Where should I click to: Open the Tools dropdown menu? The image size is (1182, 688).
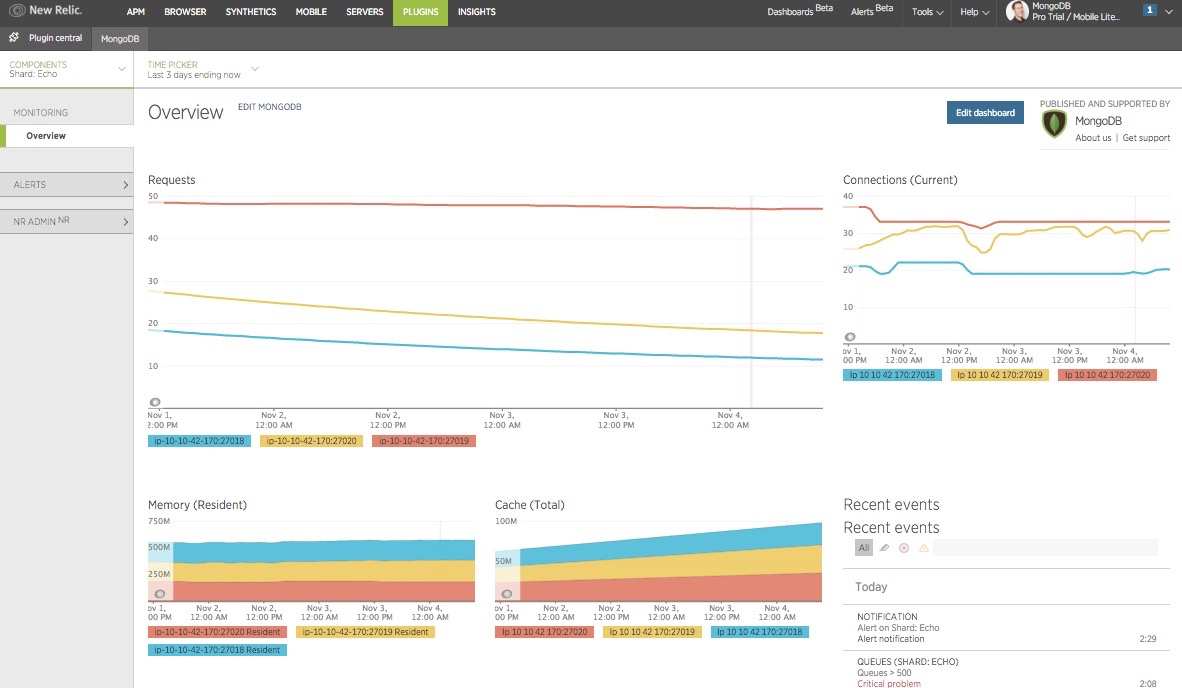click(927, 12)
